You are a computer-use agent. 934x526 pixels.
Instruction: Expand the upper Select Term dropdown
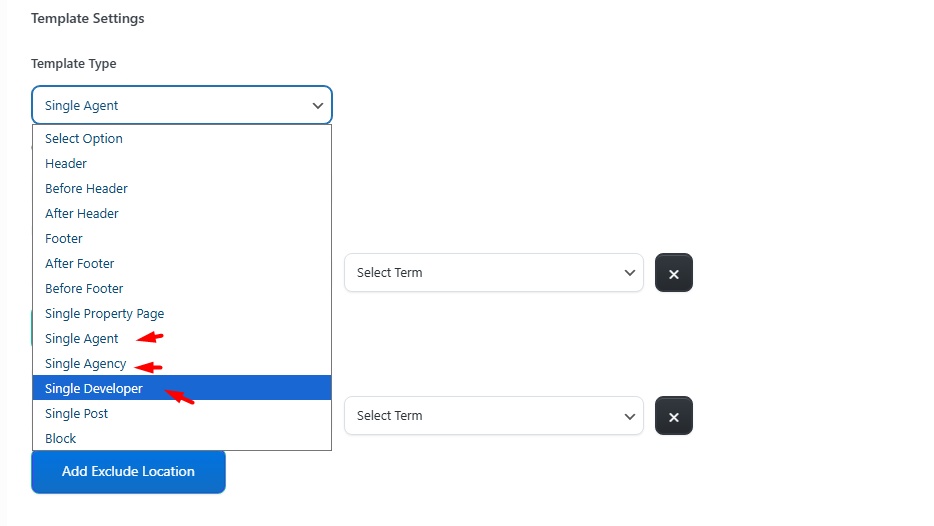[494, 273]
